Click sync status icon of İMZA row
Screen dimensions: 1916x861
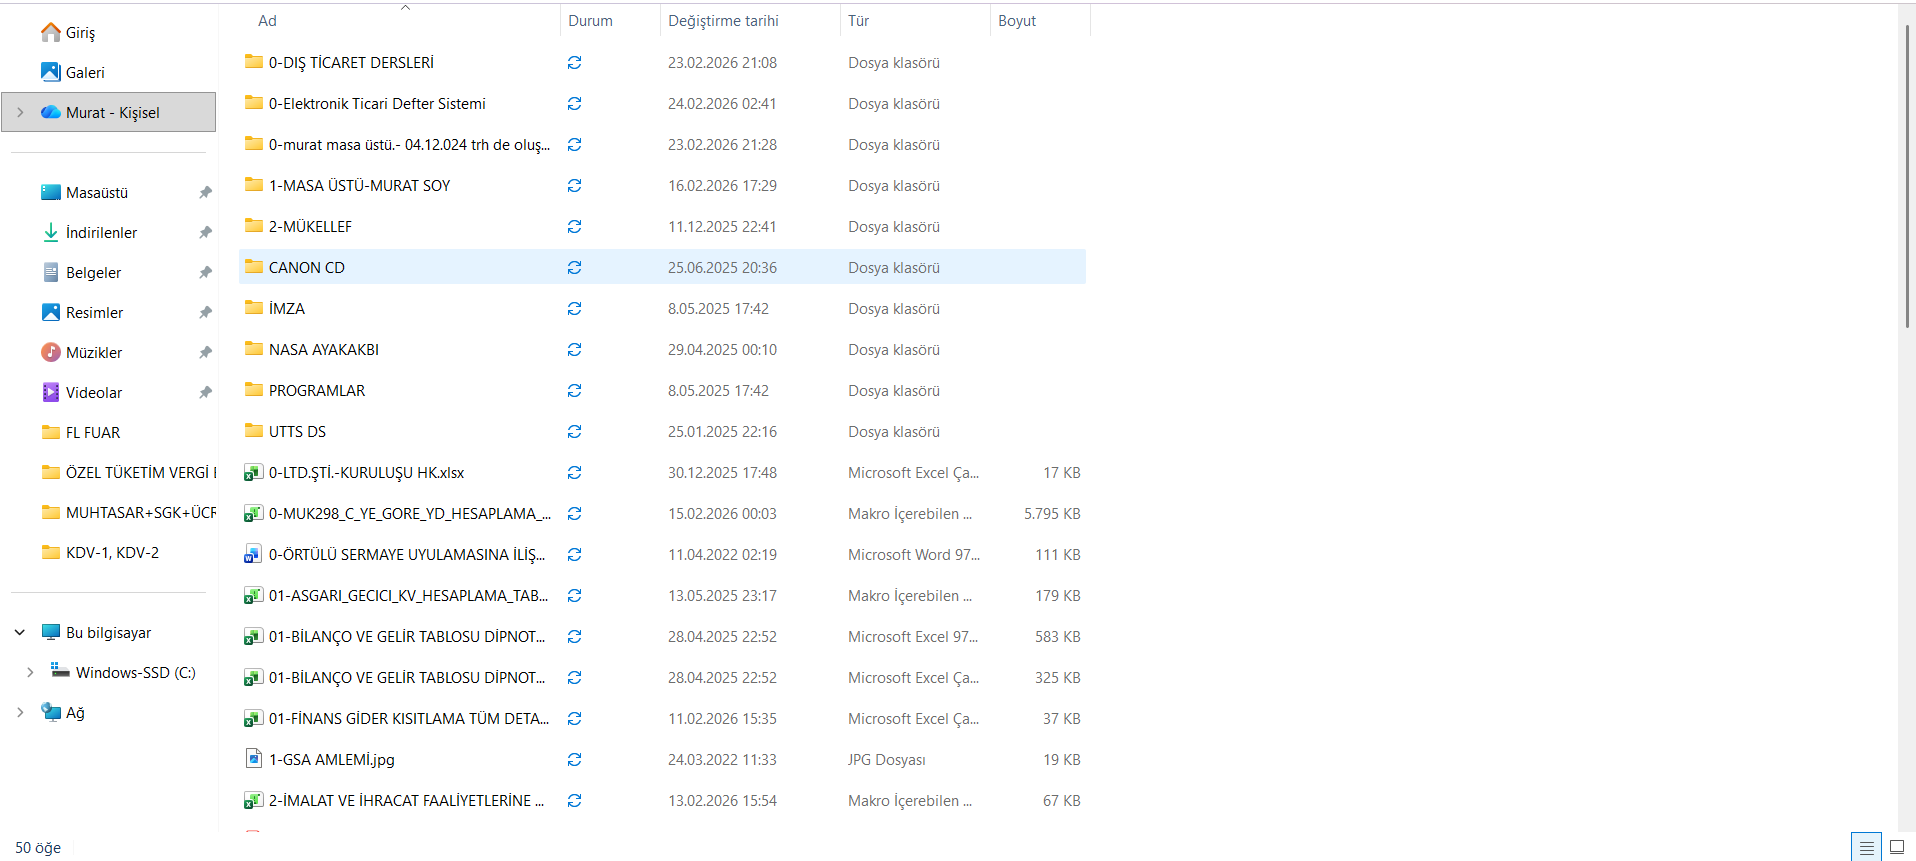click(575, 309)
